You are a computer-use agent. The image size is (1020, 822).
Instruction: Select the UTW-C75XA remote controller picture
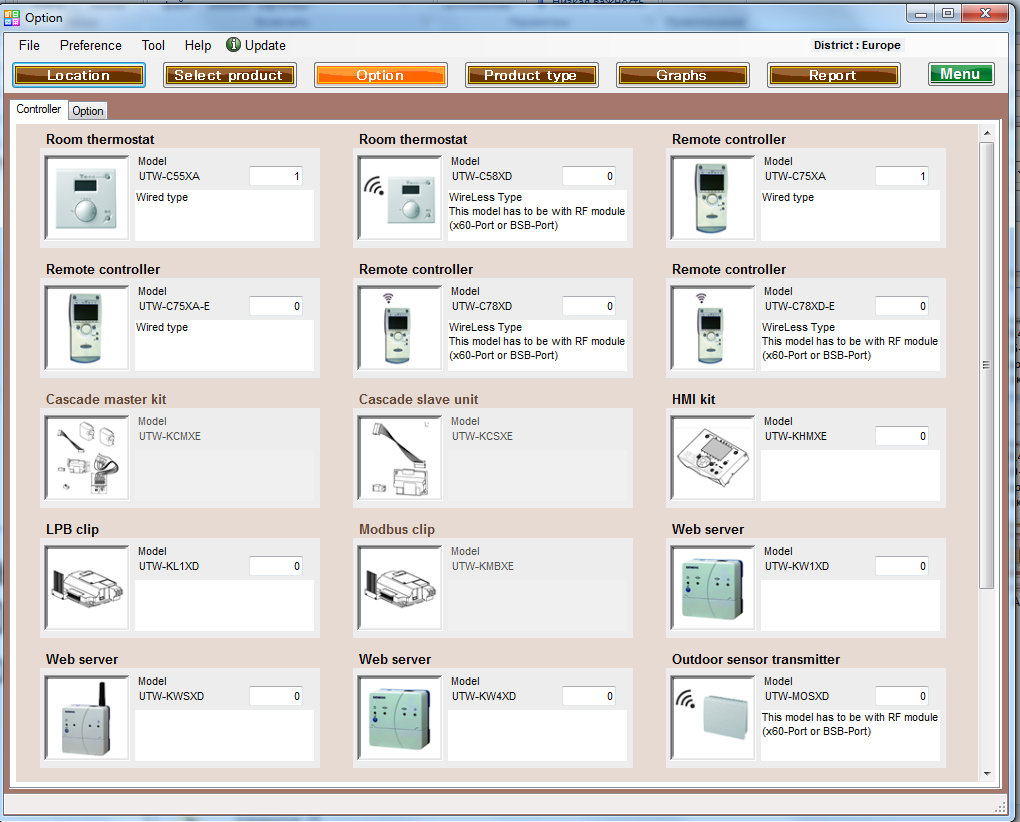coord(713,198)
